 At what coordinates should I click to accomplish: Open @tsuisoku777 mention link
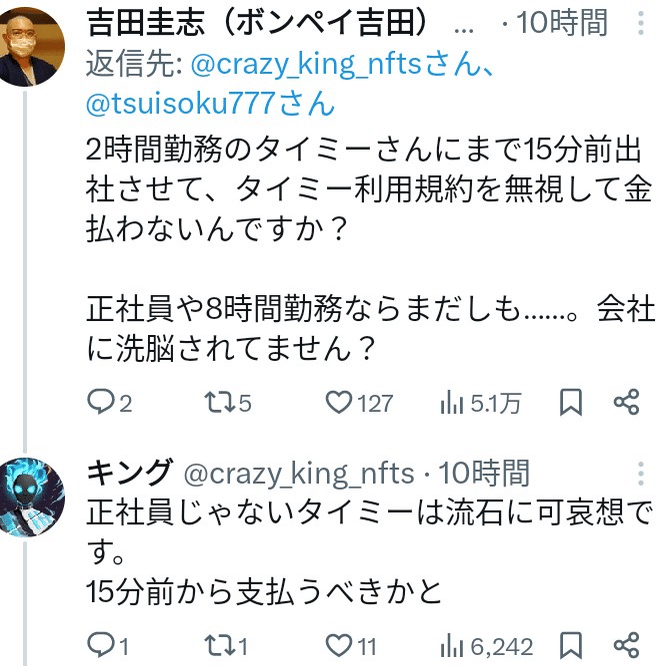[170, 102]
